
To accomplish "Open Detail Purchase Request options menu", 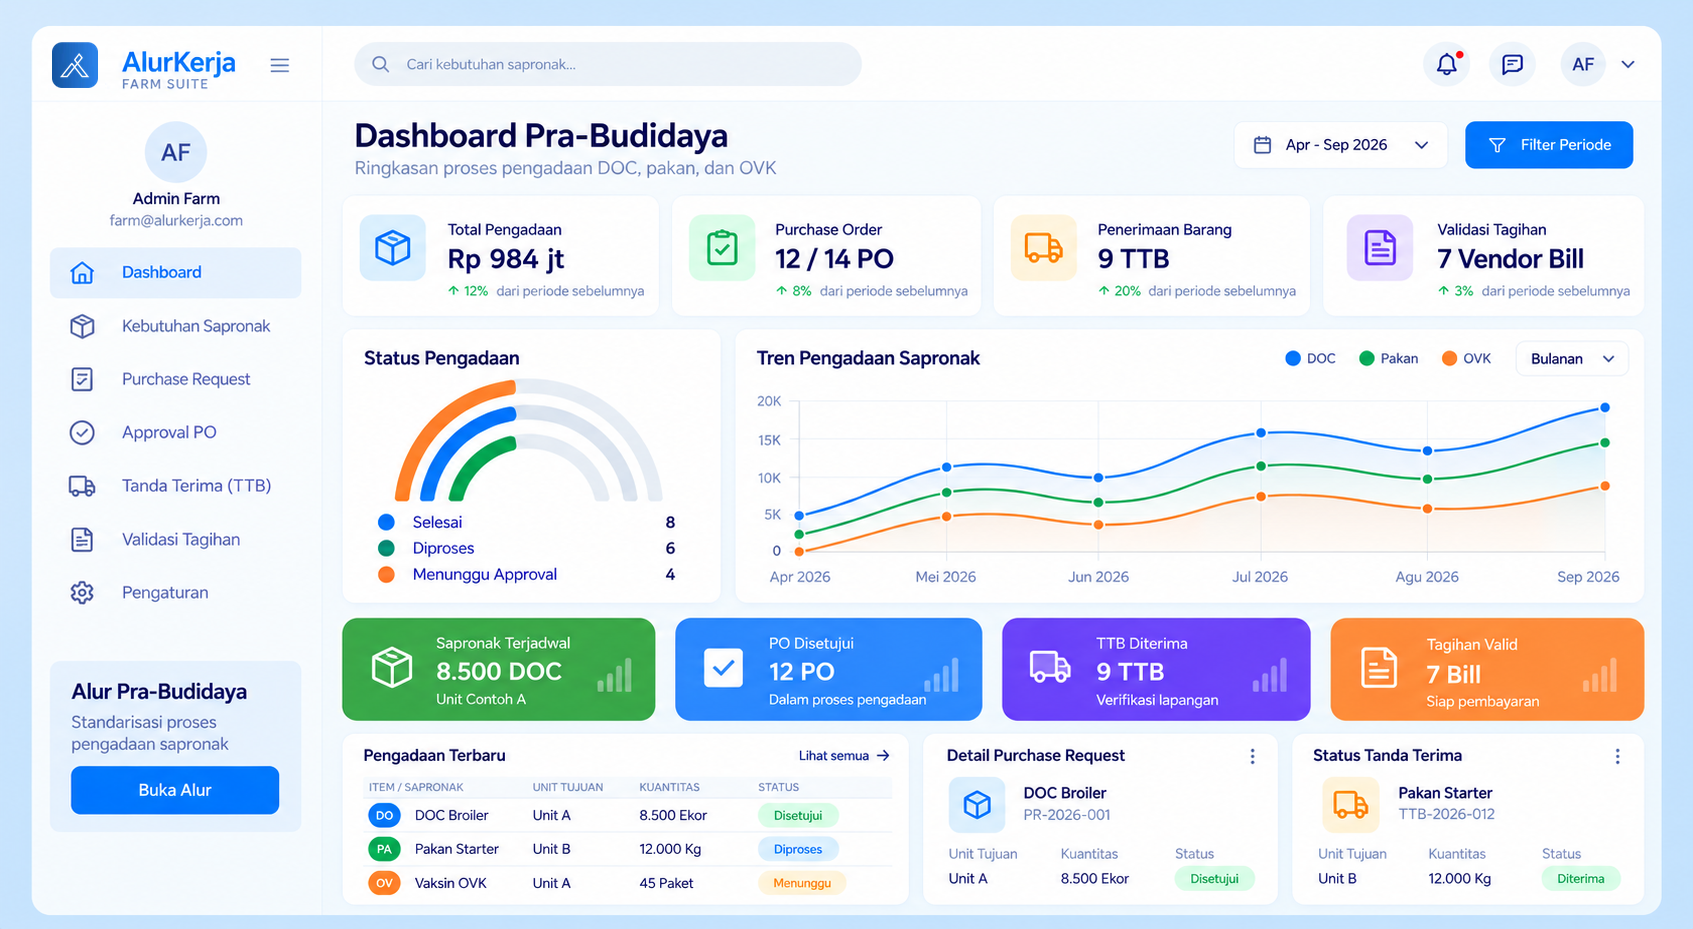I will tap(1252, 757).
